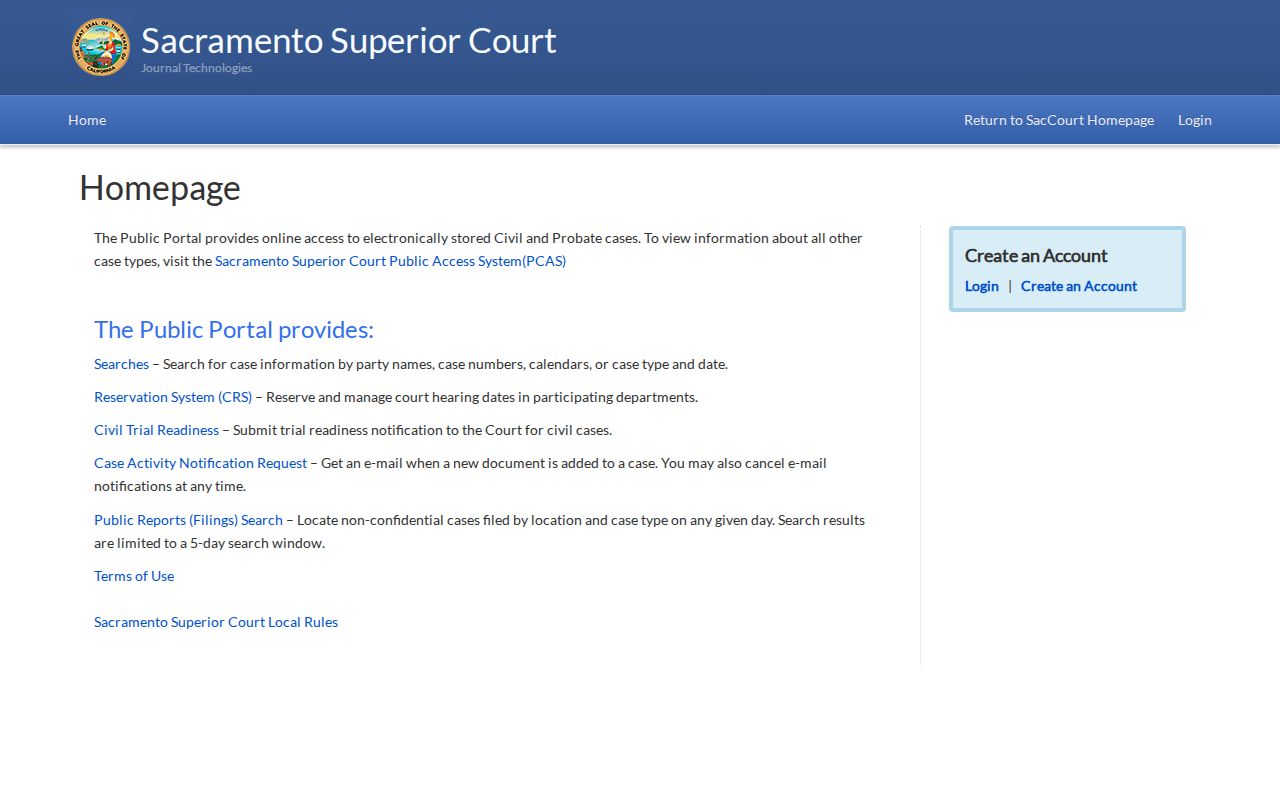
Task: Open the Civil Trial Readiness link
Action: pyautogui.click(x=156, y=430)
